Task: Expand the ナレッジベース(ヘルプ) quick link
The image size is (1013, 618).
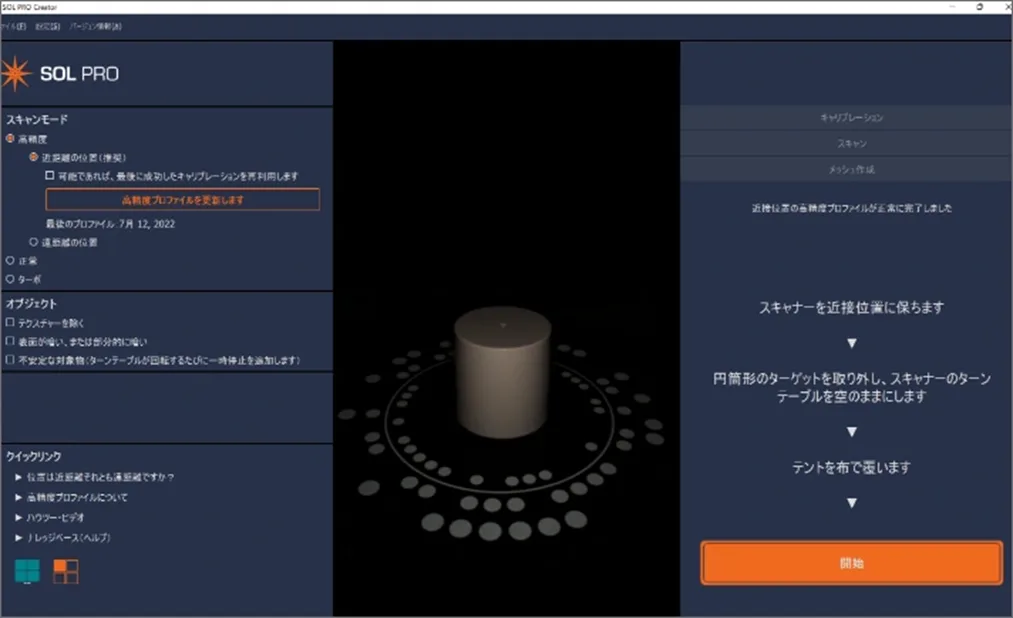Action: pos(63,537)
